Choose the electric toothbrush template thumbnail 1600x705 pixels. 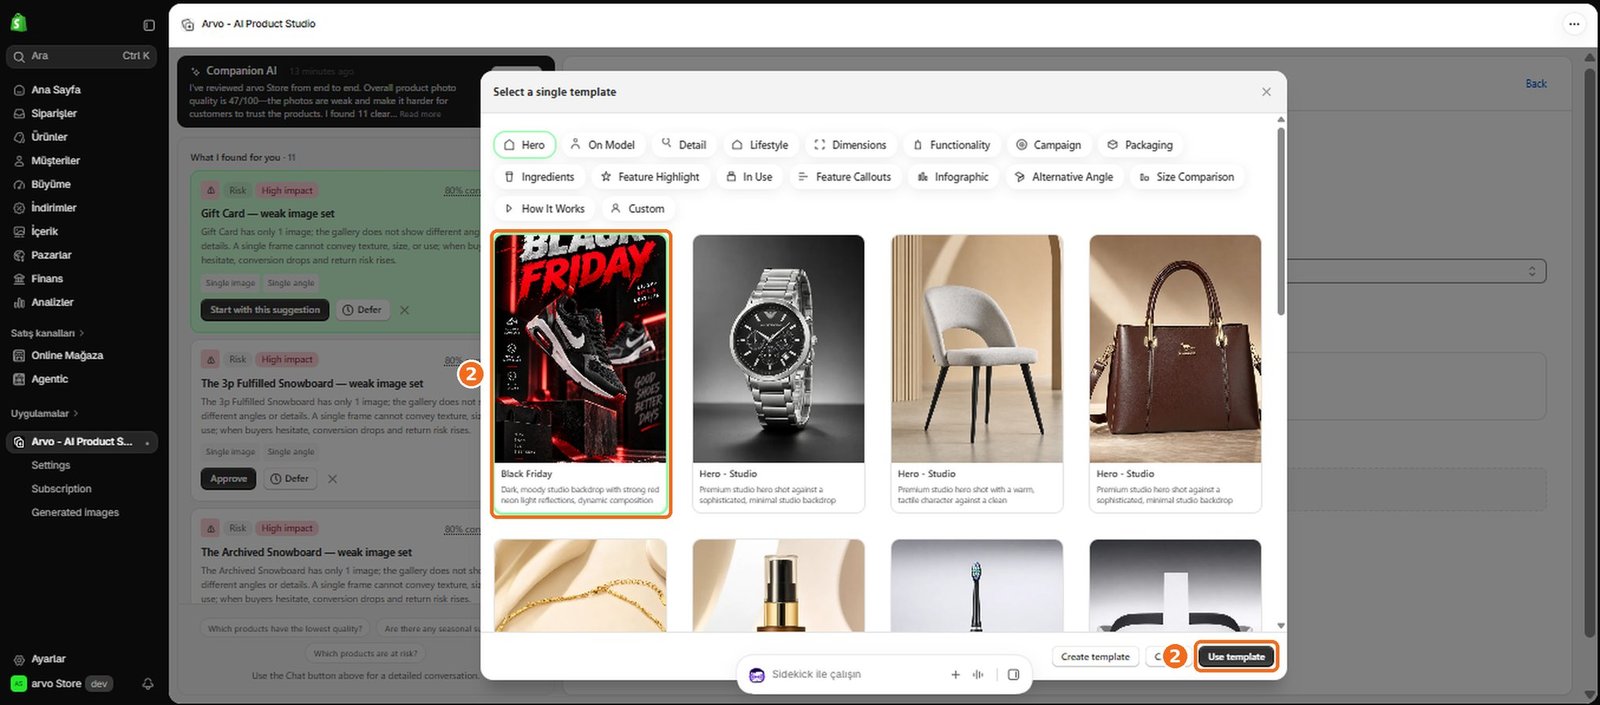point(976,586)
